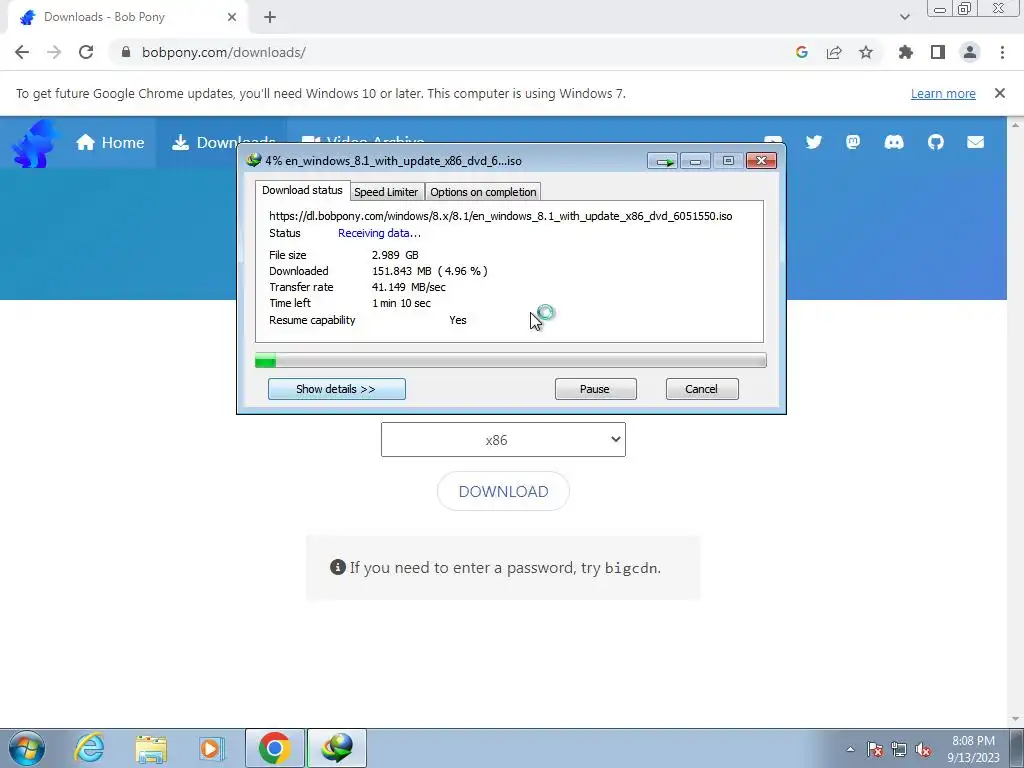Click Internet Download Manager taskbar icon
Screen dimensions: 1024x768
pyautogui.click(x=337, y=748)
